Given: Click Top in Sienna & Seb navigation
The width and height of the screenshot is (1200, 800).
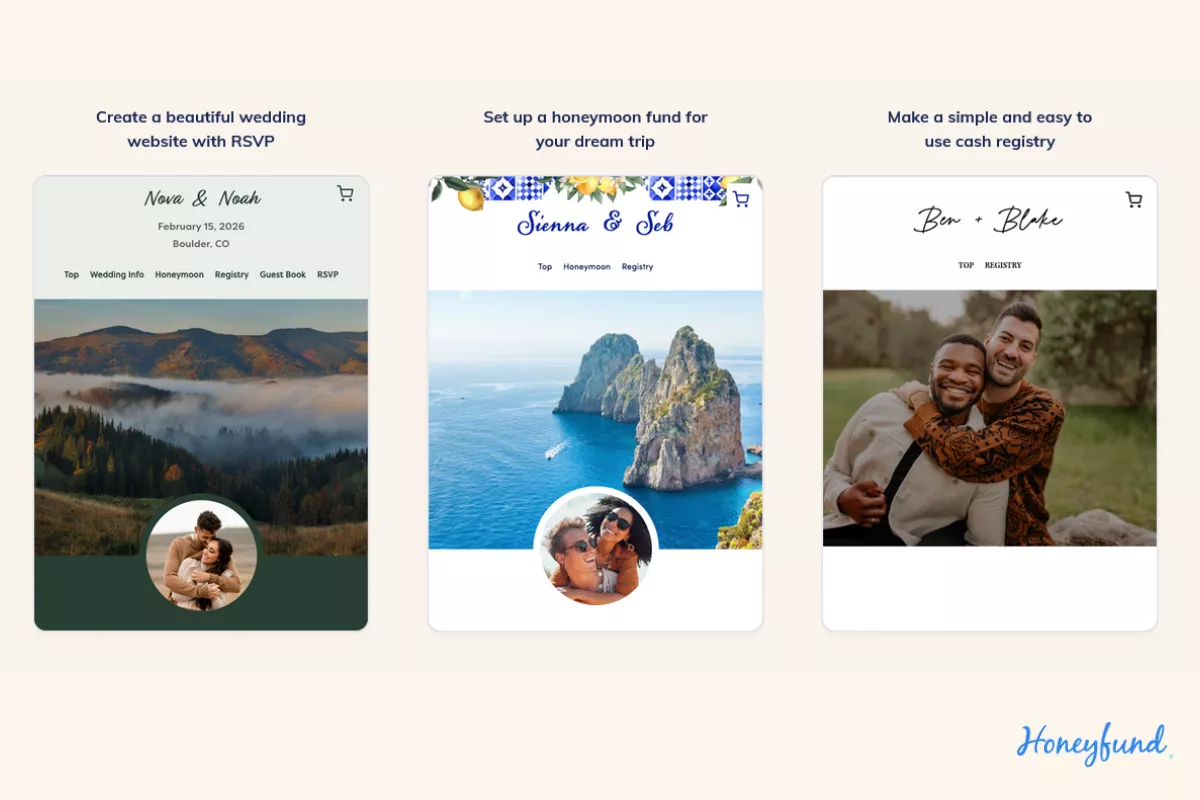Looking at the screenshot, I should pyautogui.click(x=544, y=267).
